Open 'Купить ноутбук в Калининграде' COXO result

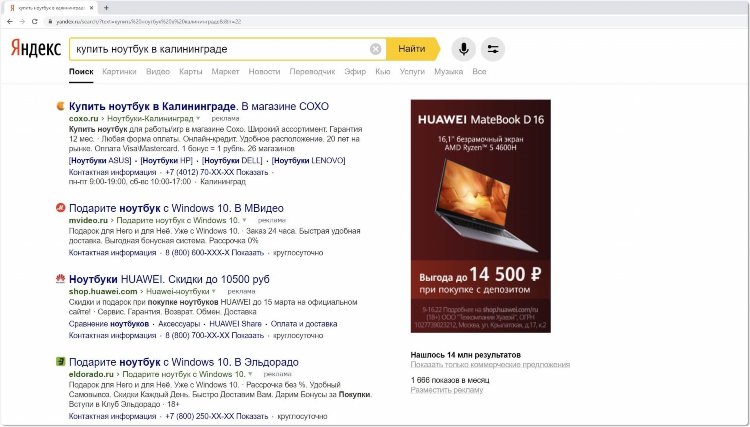tap(199, 106)
